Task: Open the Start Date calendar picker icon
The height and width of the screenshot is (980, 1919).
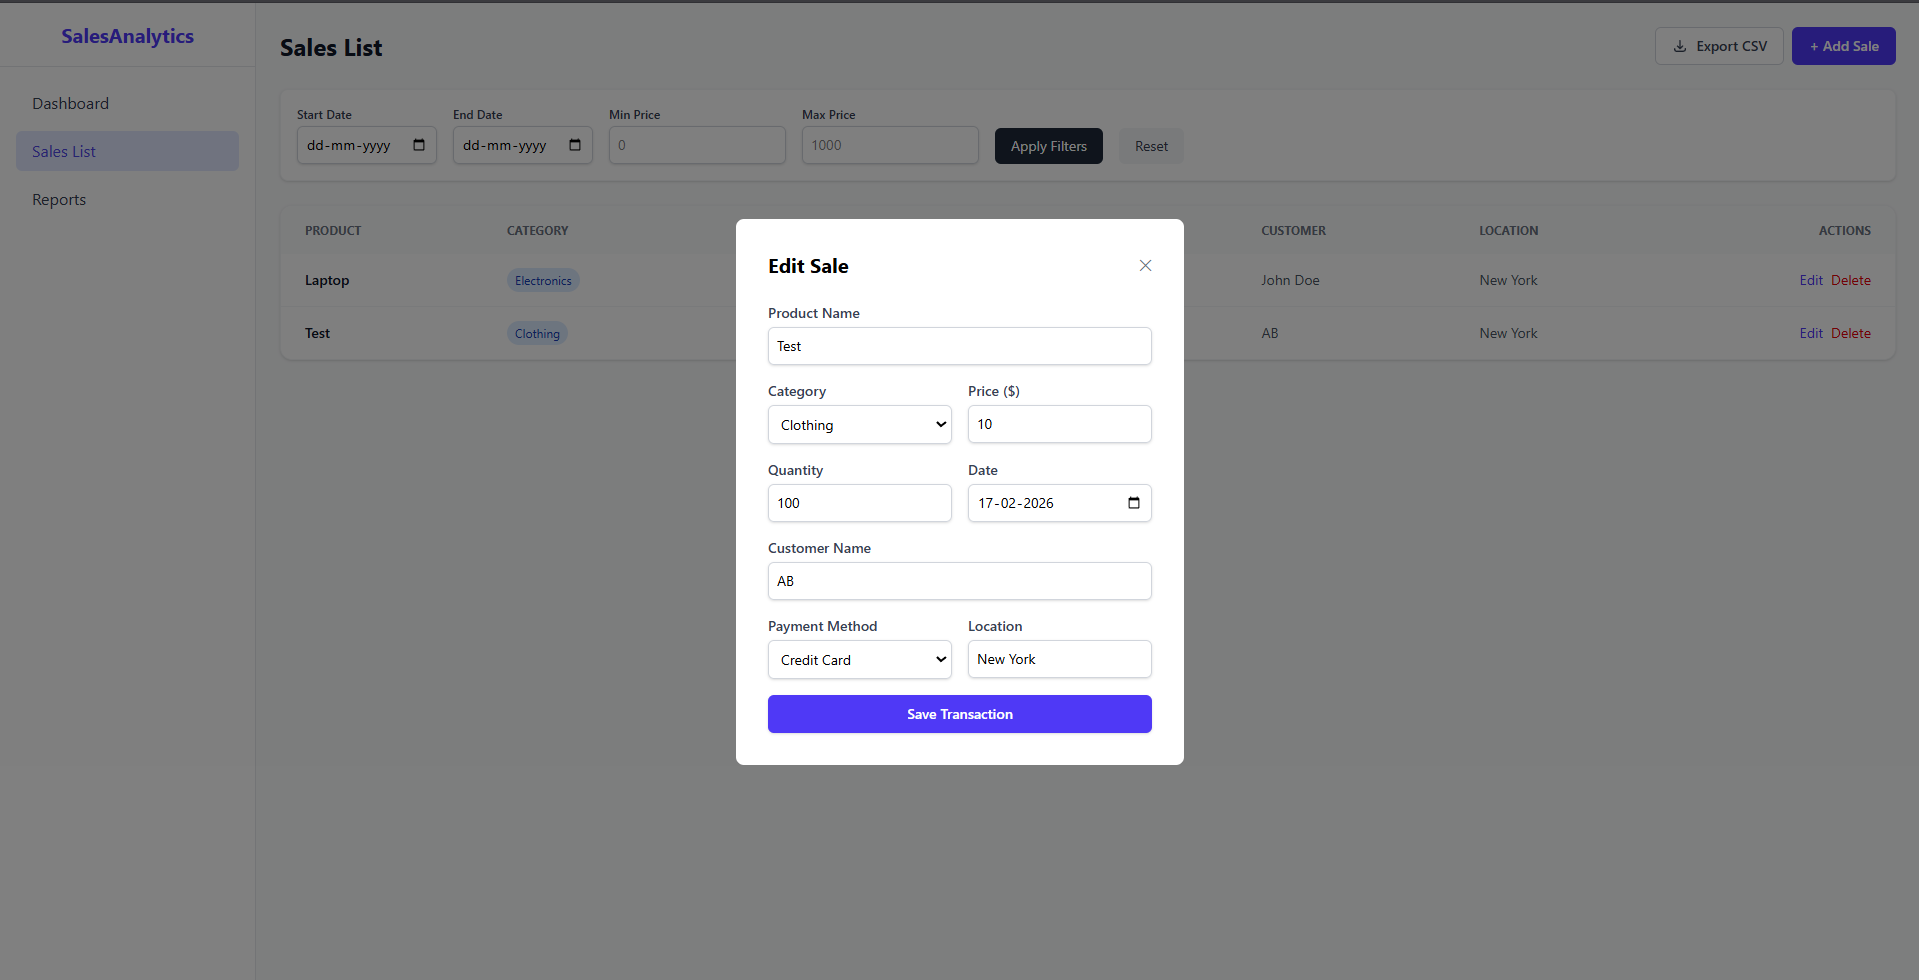Action: click(419, 145)
